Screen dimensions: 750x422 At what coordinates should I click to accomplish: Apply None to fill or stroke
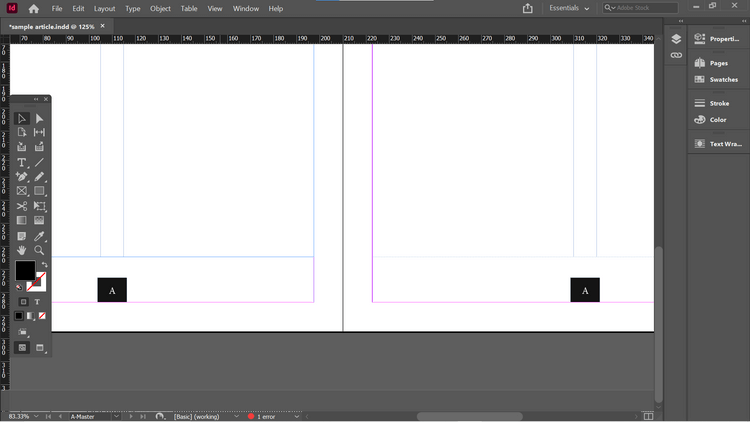point(42,316)
